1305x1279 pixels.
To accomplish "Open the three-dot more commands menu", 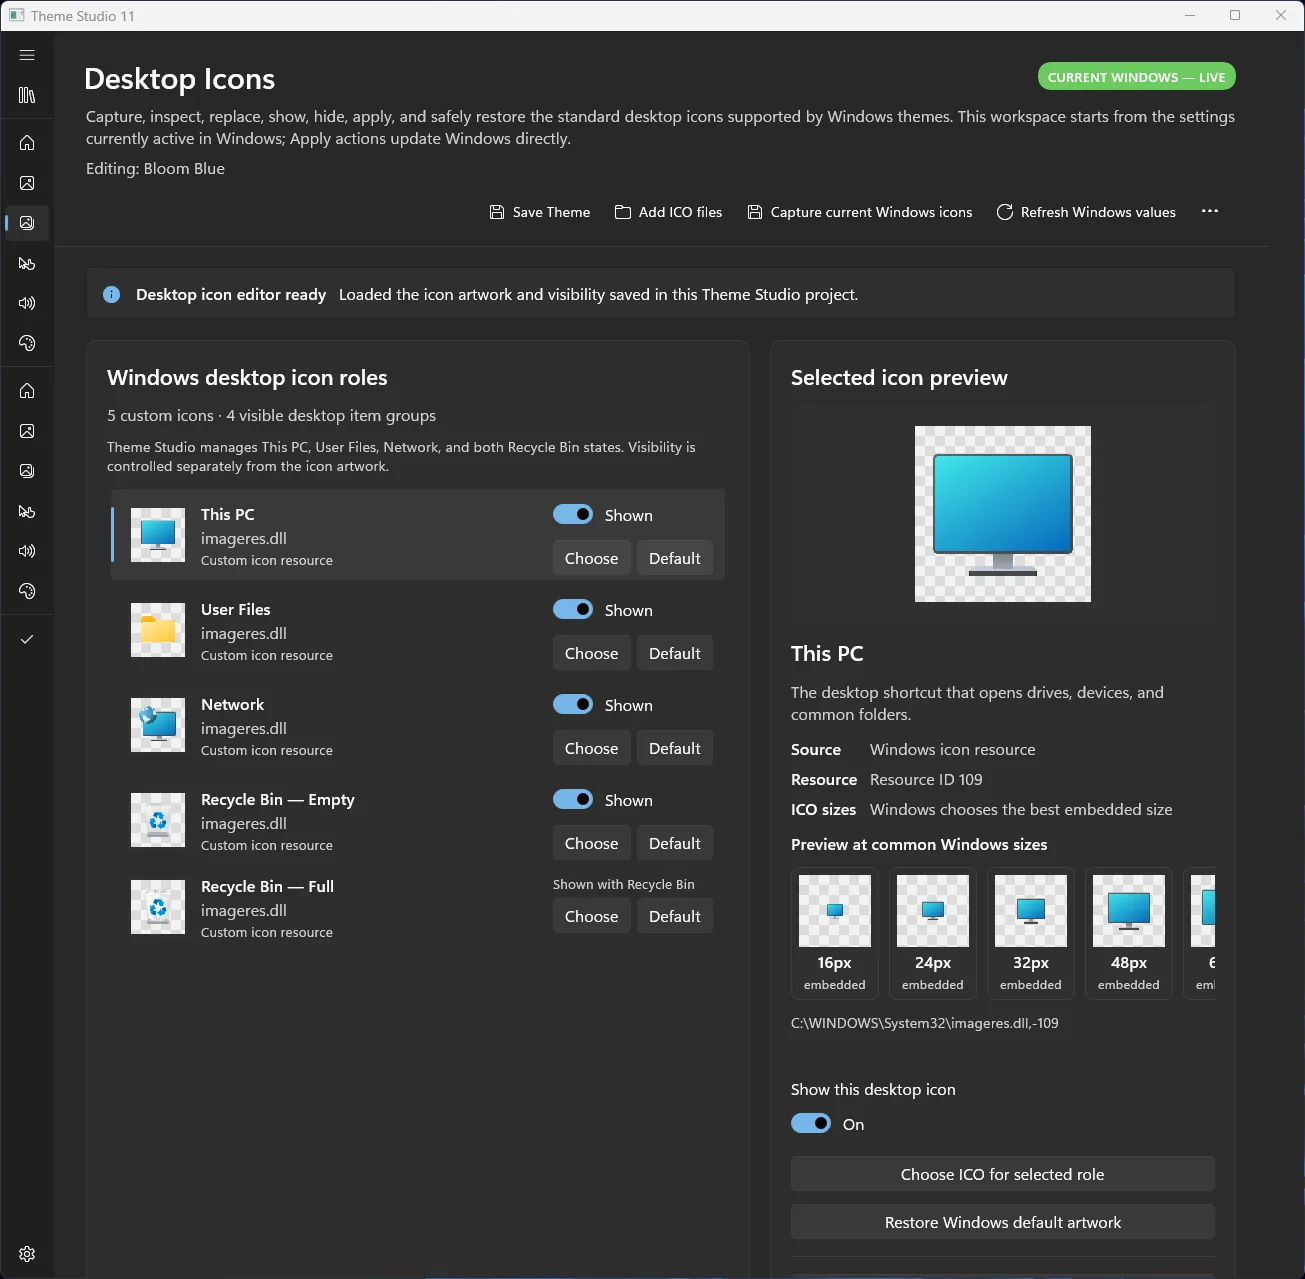I will coord(1210,211).
